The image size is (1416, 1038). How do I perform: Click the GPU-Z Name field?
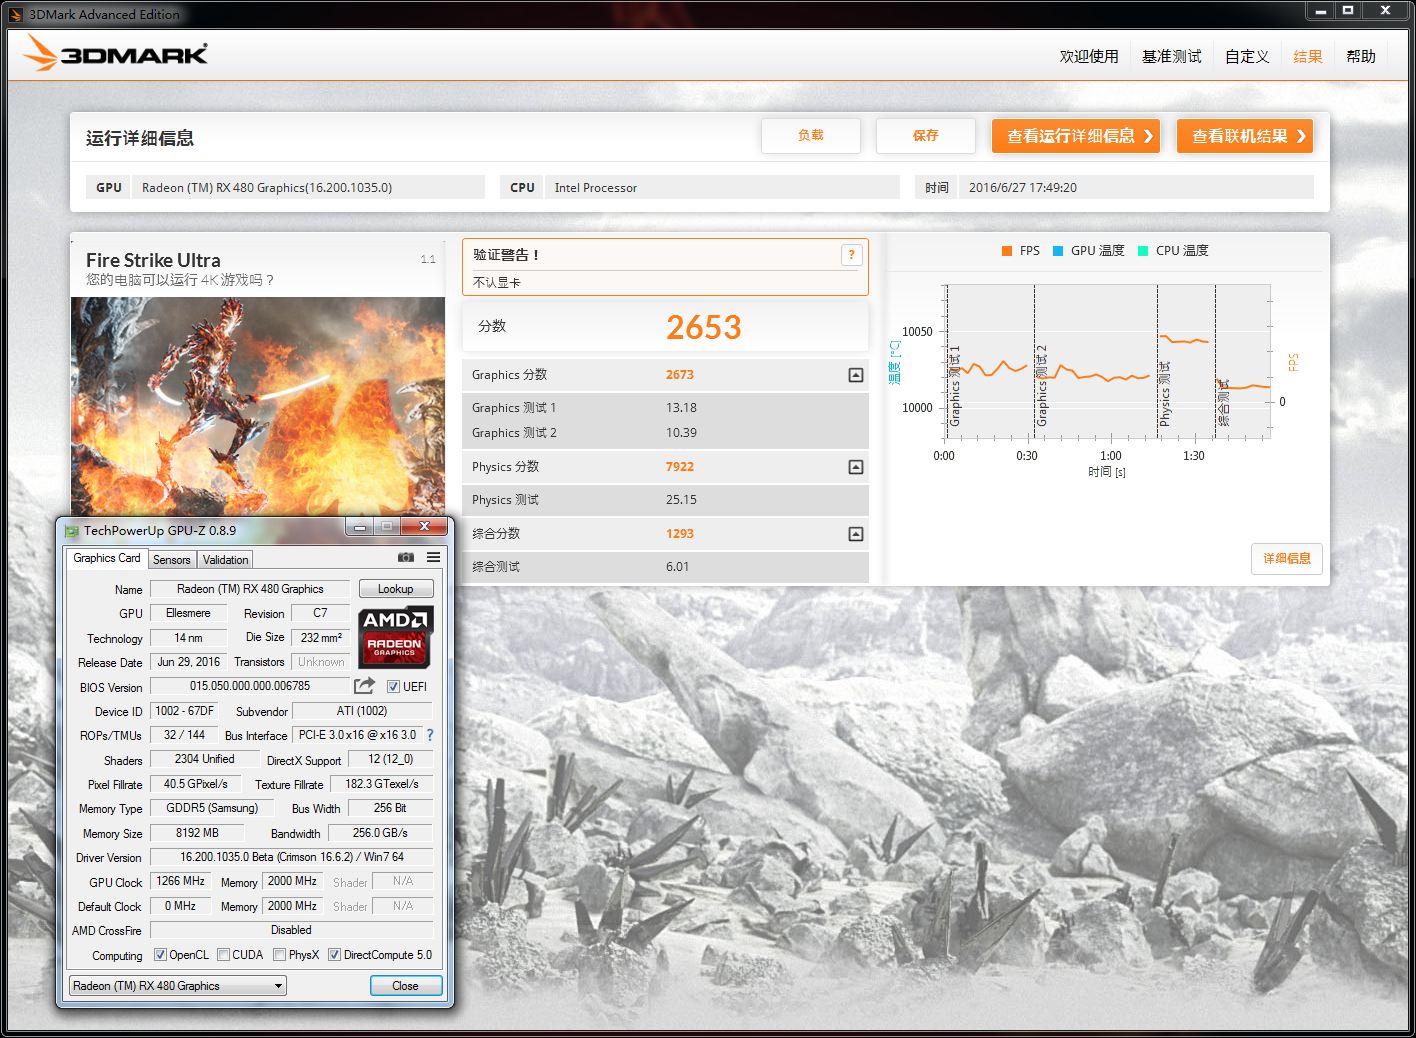point(250,589)
